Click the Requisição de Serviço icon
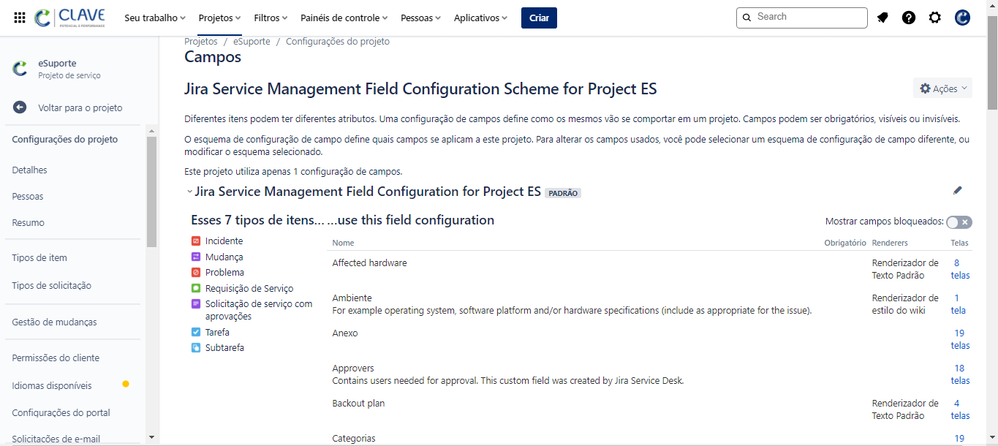The image size is (998, 446). pos(196,288)
